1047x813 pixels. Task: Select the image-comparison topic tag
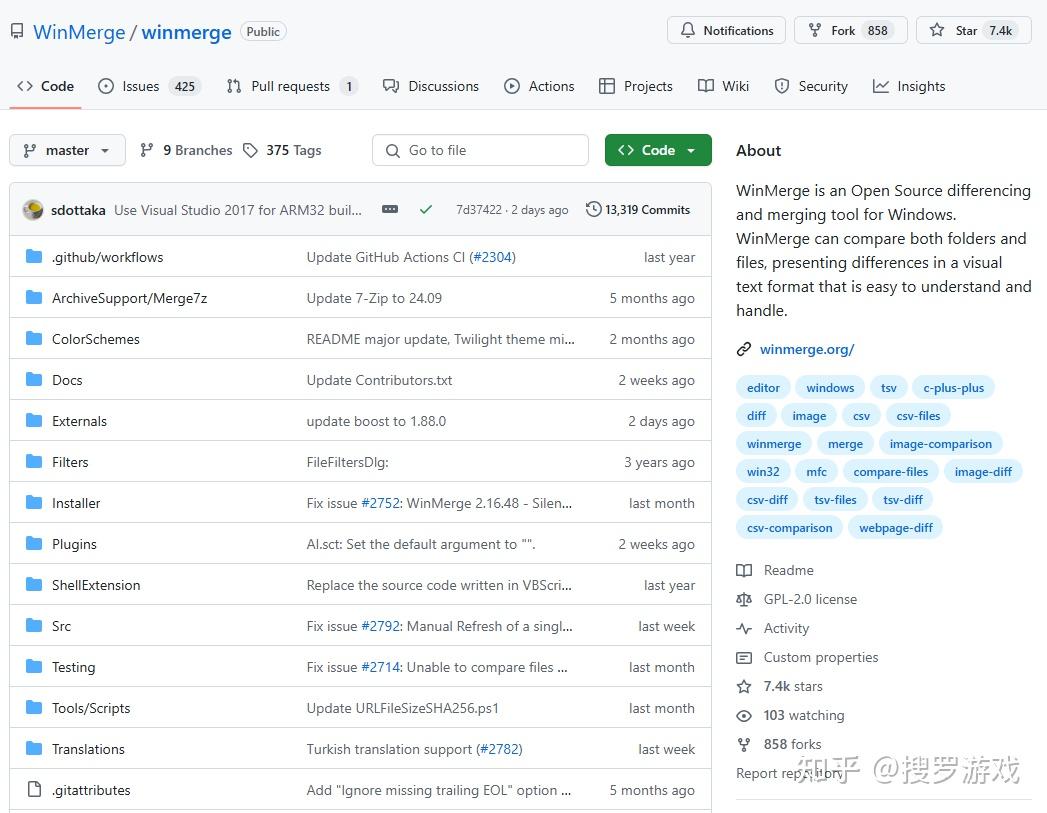point(940,444)
